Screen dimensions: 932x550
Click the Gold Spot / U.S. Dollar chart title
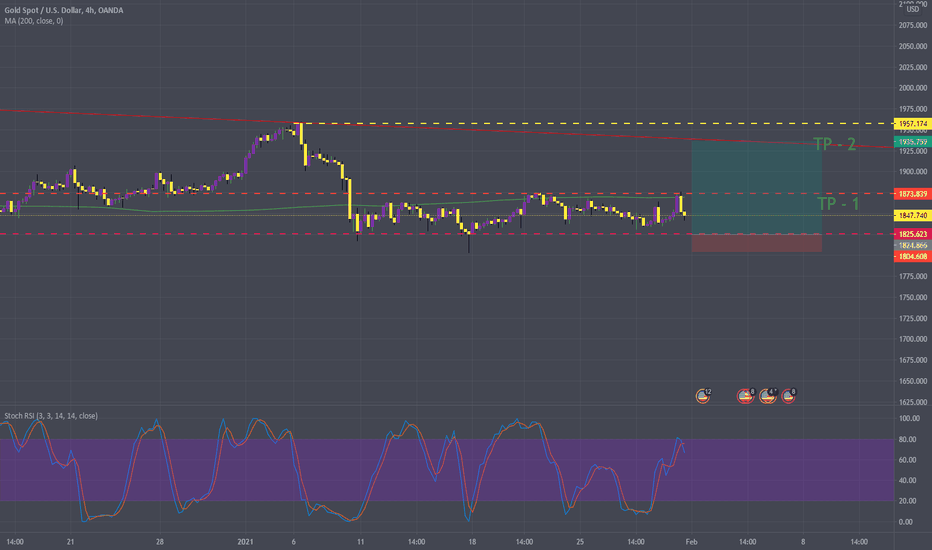(x=64, y=10)
